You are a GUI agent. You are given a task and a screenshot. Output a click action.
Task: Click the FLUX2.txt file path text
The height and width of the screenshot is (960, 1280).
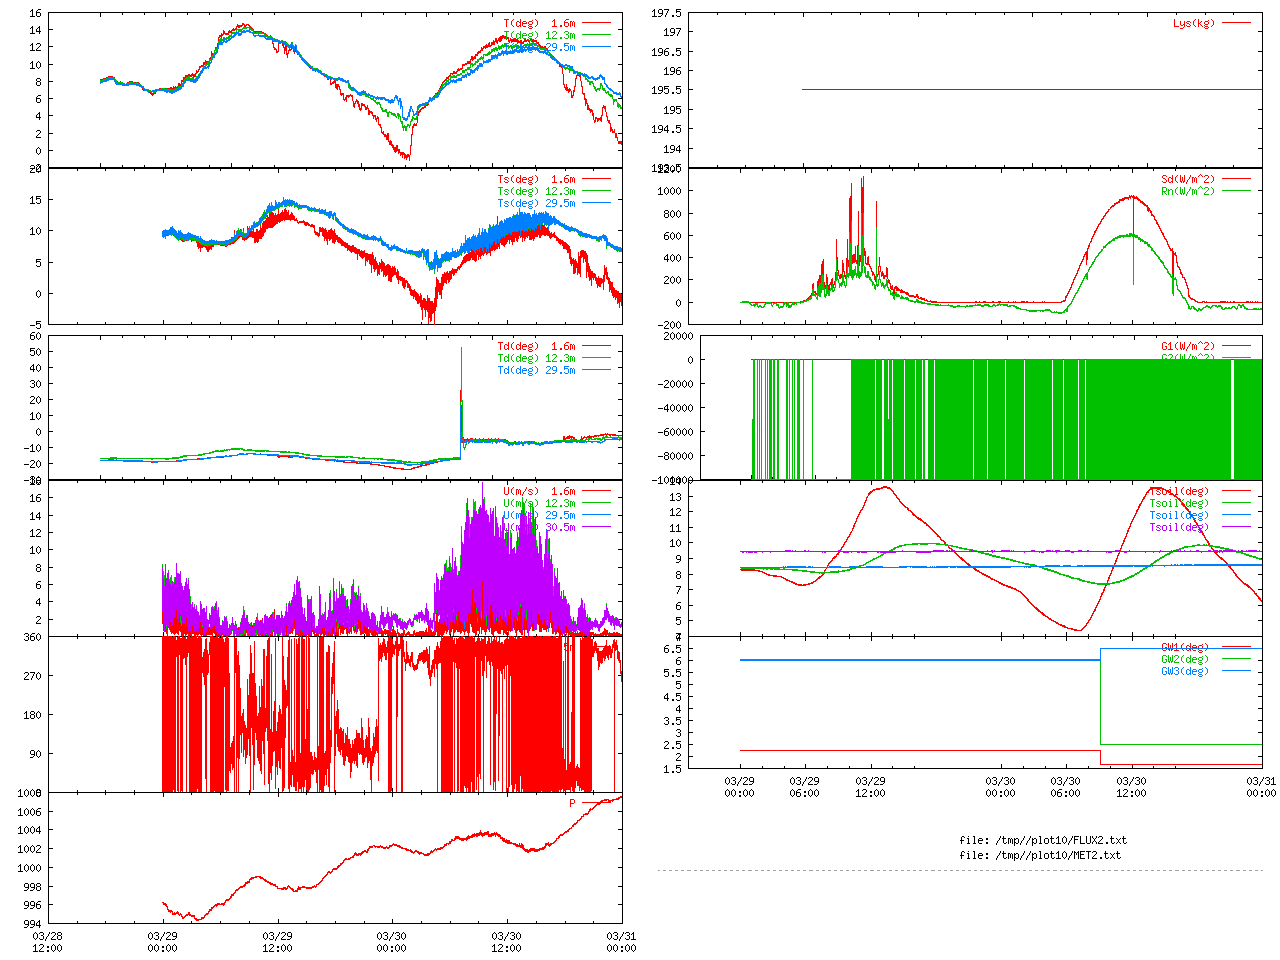1043,840
